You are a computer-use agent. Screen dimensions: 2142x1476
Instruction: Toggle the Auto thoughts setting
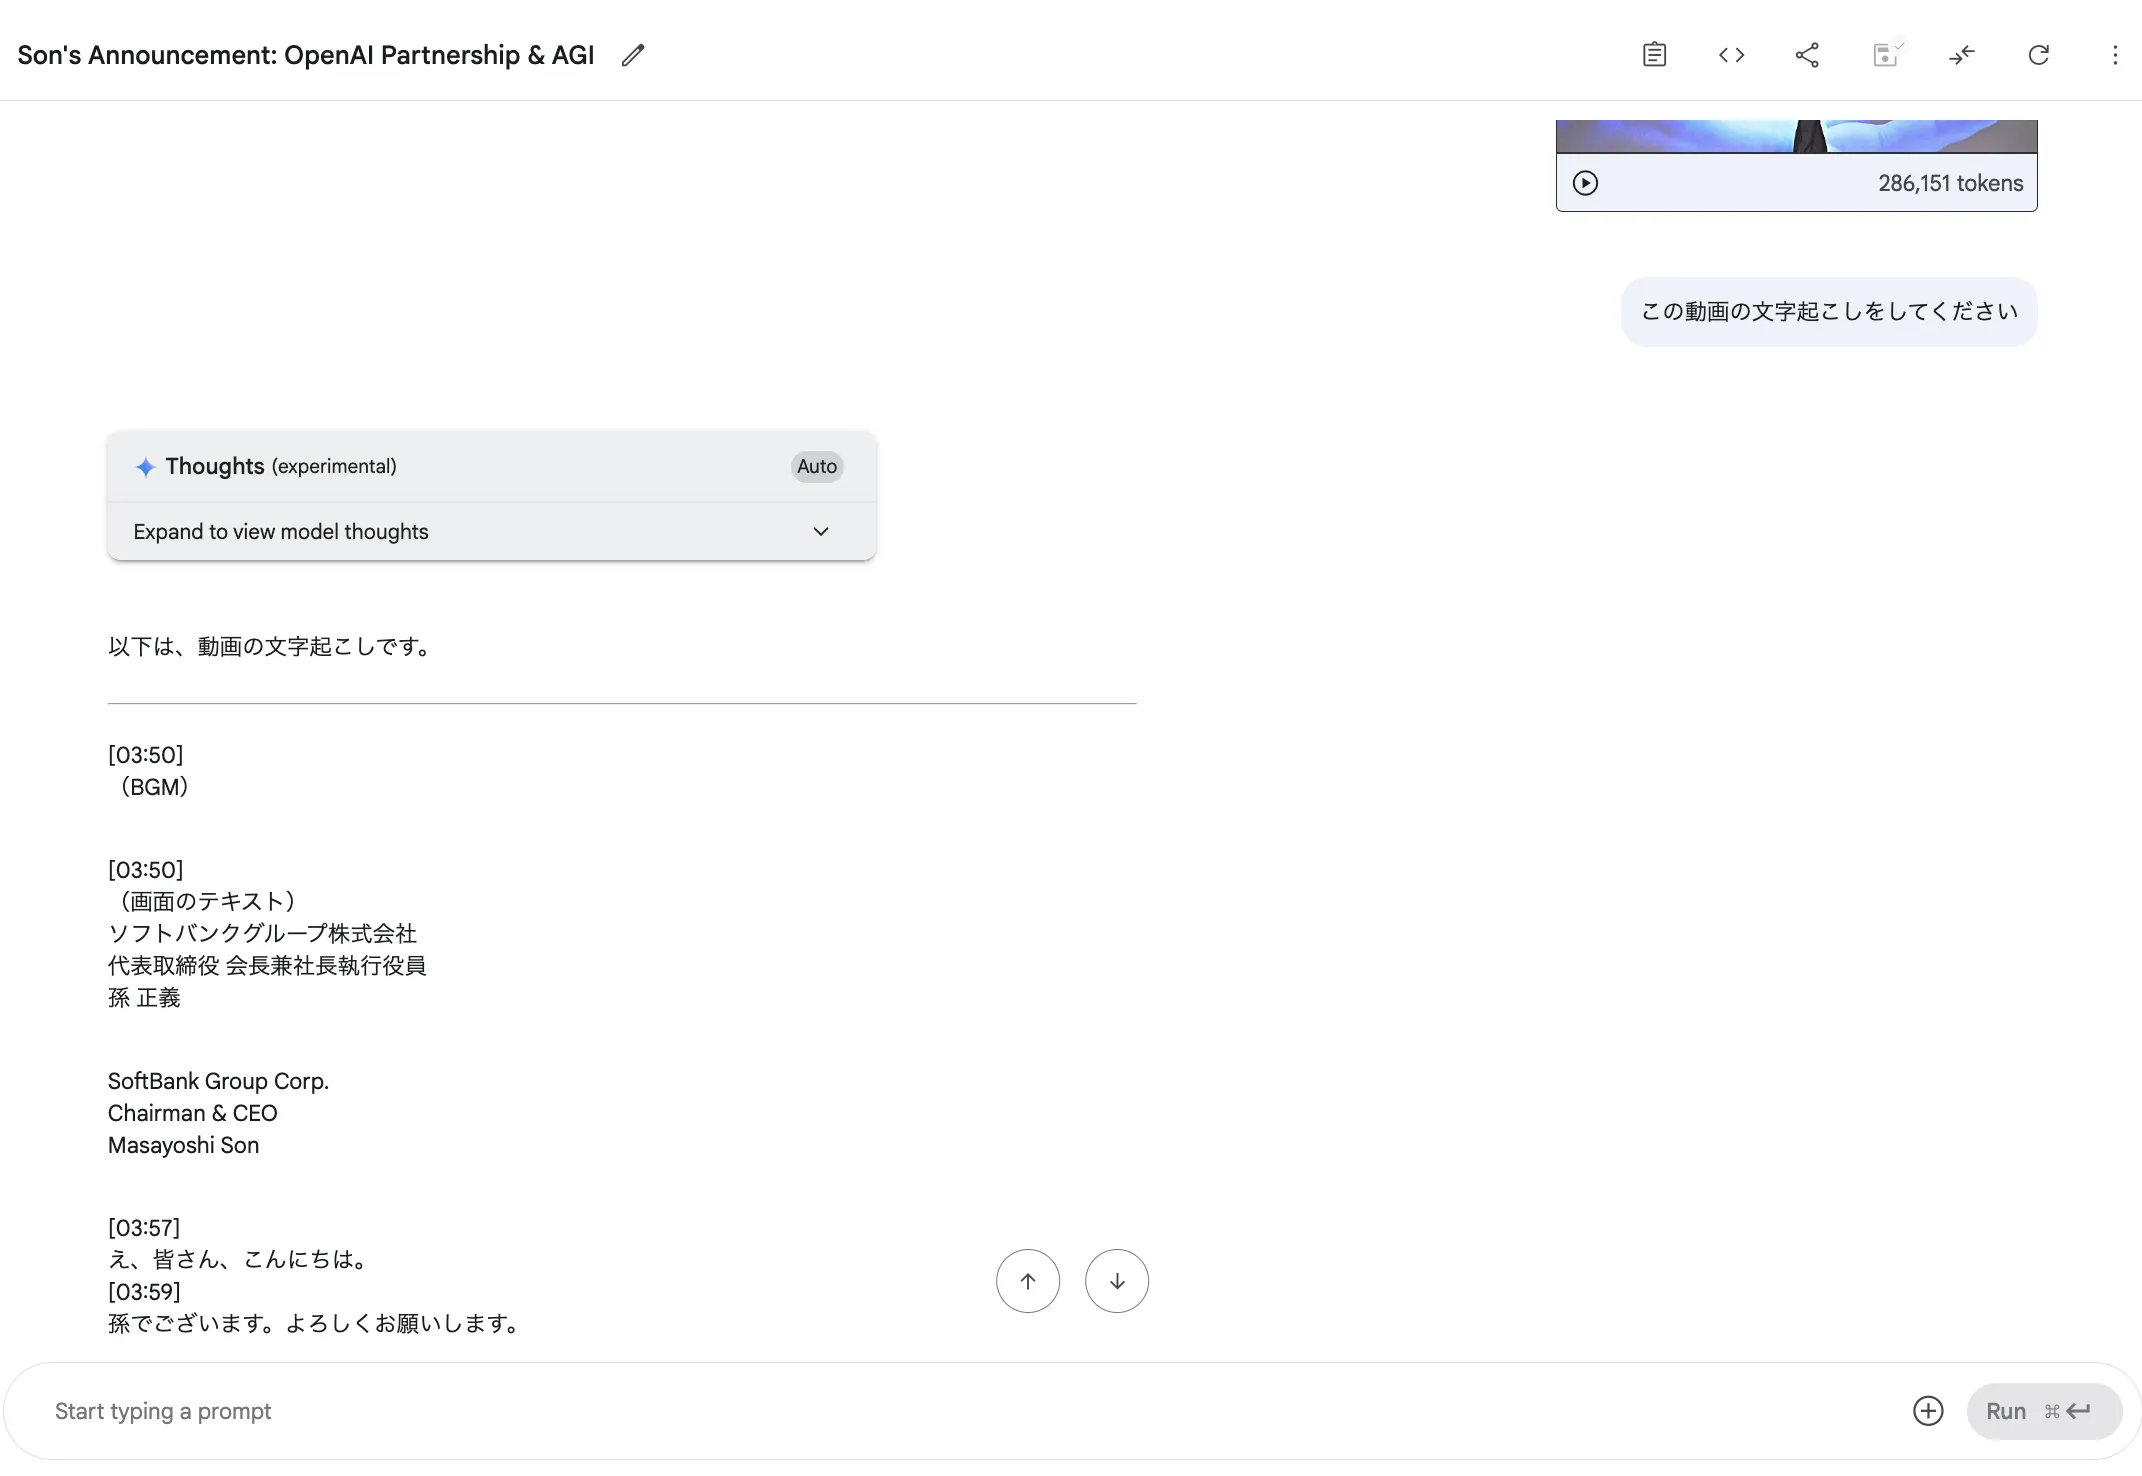816,466
